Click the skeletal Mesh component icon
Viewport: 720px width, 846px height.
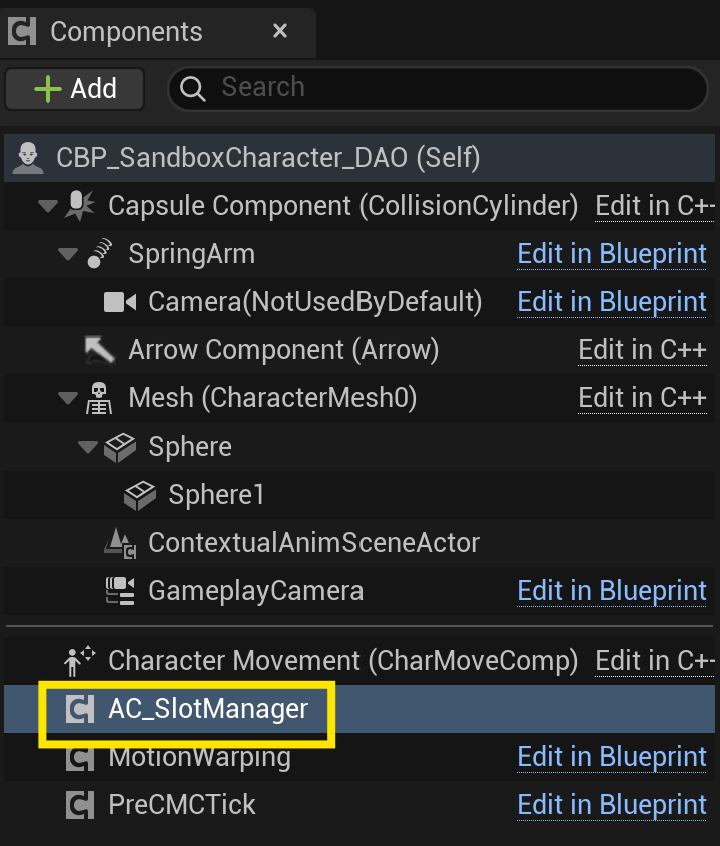99,398
